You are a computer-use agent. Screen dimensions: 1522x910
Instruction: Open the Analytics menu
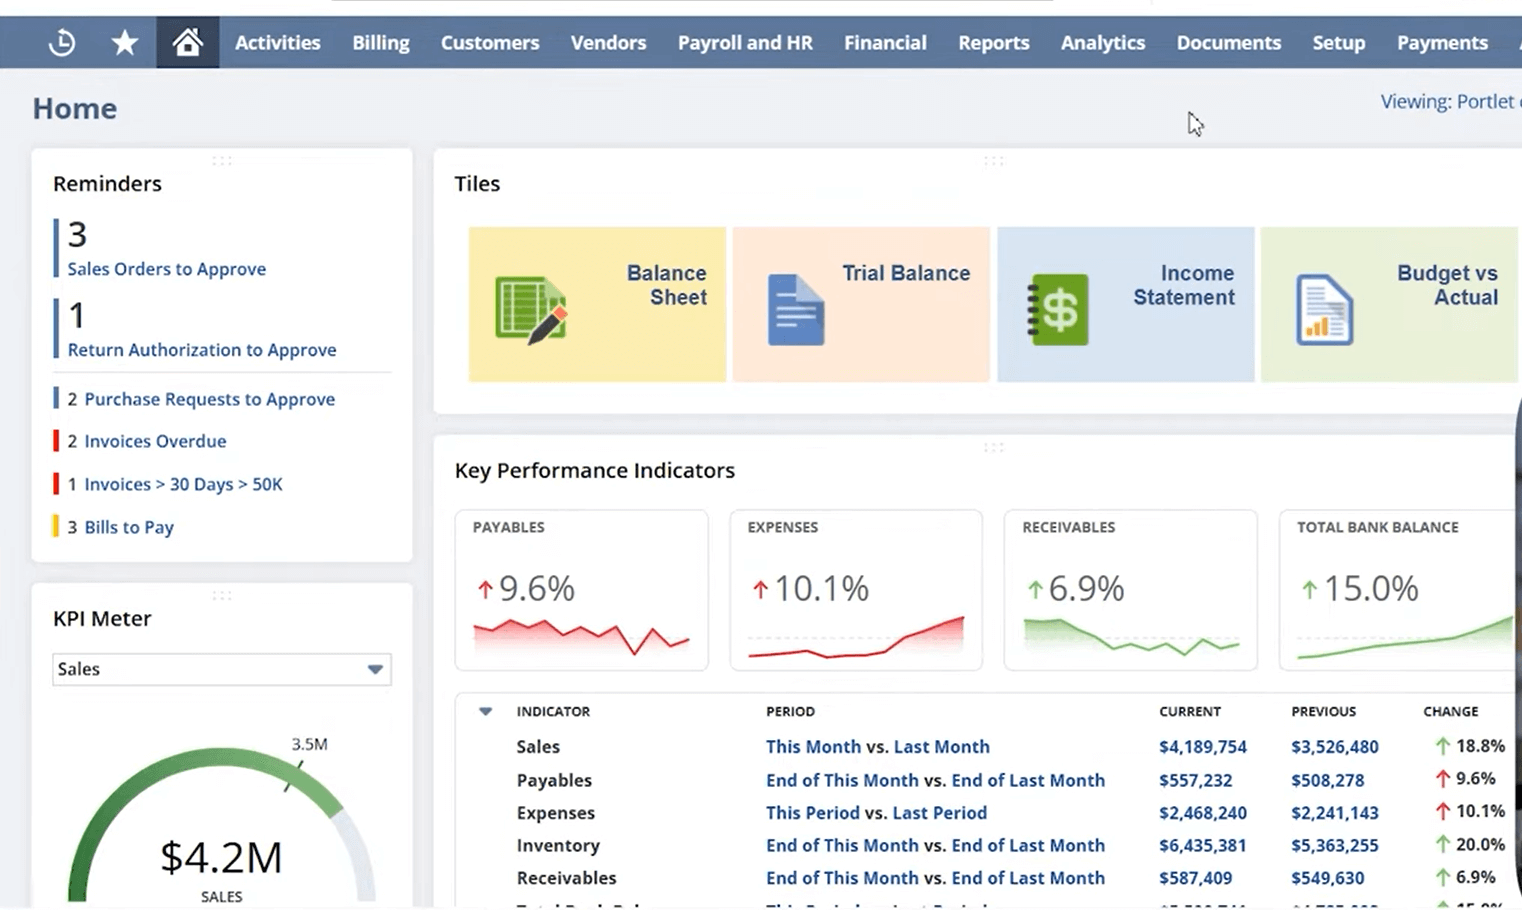tap(1102, 42)
